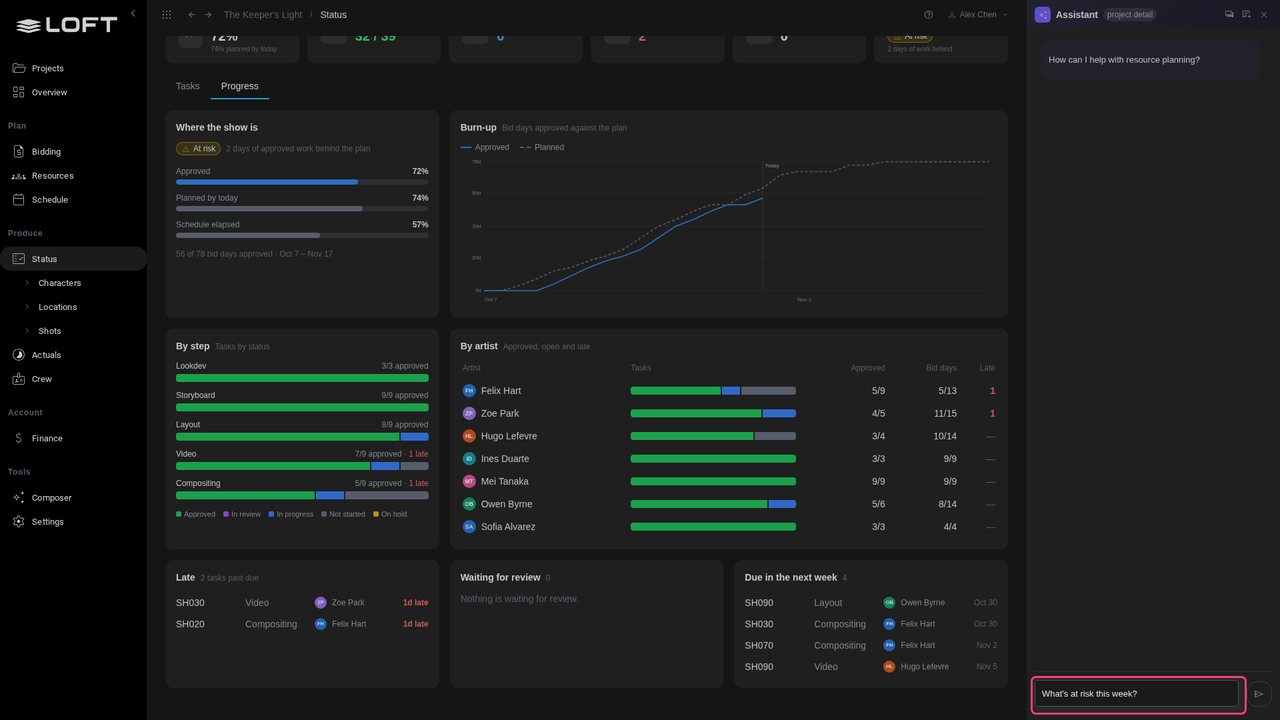The image size is (1280, 720).
Task: Select the Progress tab
Action: (240, 86)
